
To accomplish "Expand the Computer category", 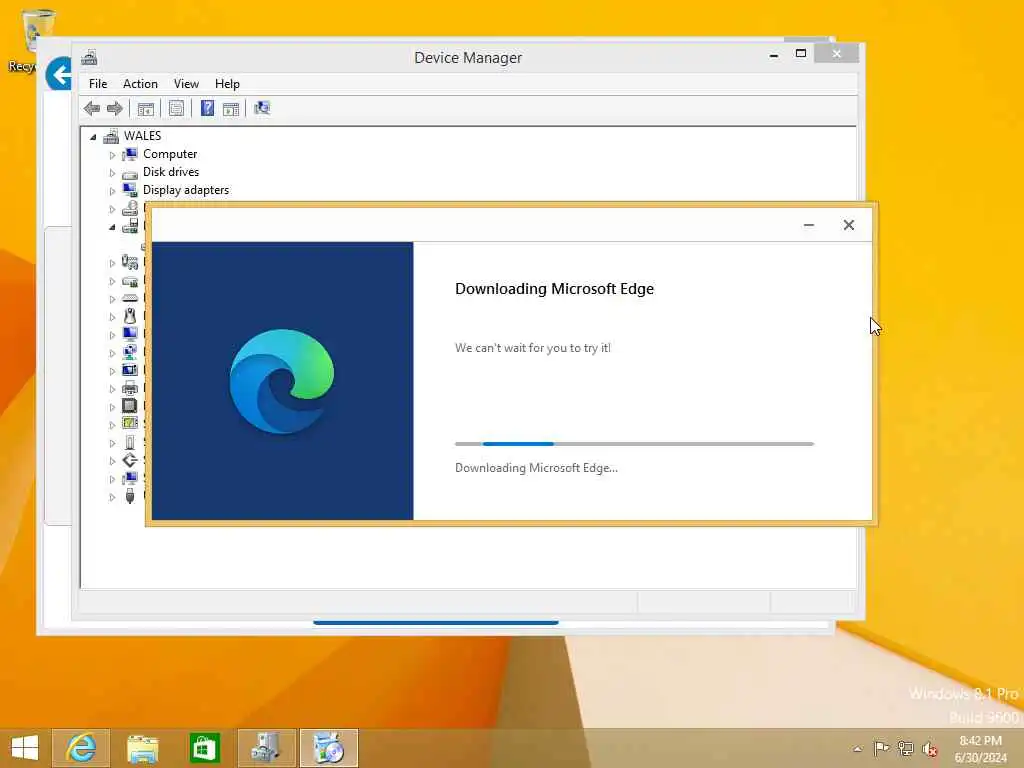I will pyautogui.click(x=112, y=155).
